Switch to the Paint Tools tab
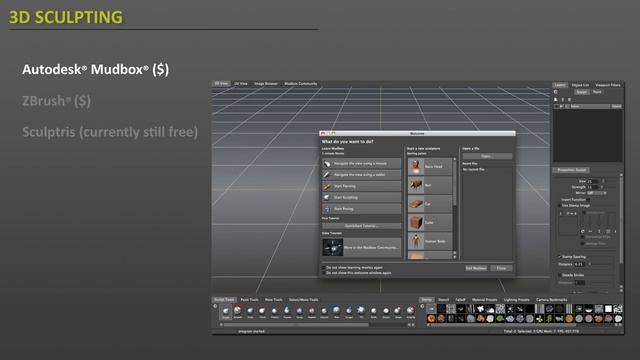This screenshot has height=360, width=640. tap(249, 300)
